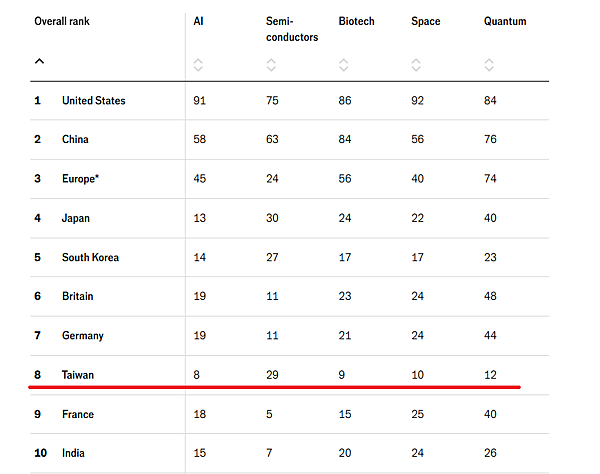
Task: Click on China in the ranking
Action: [76, 140]
